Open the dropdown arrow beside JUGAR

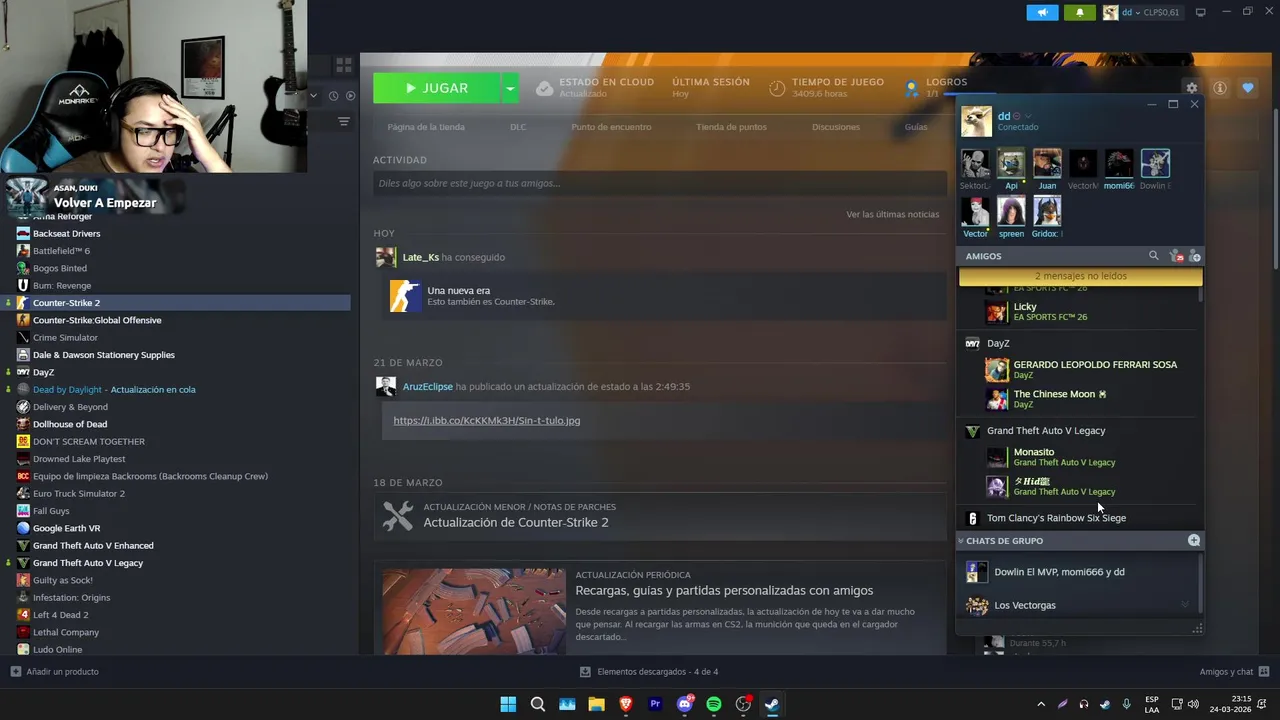510,88
